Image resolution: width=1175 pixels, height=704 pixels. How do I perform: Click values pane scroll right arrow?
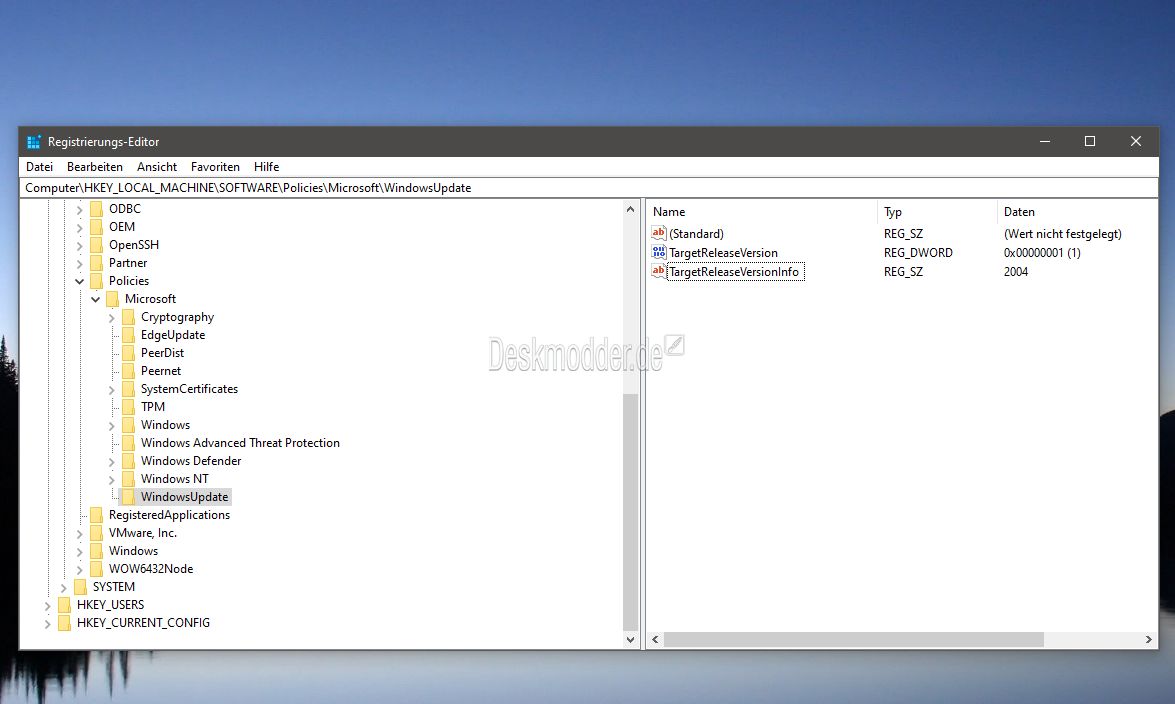(x=1148, y=640)
